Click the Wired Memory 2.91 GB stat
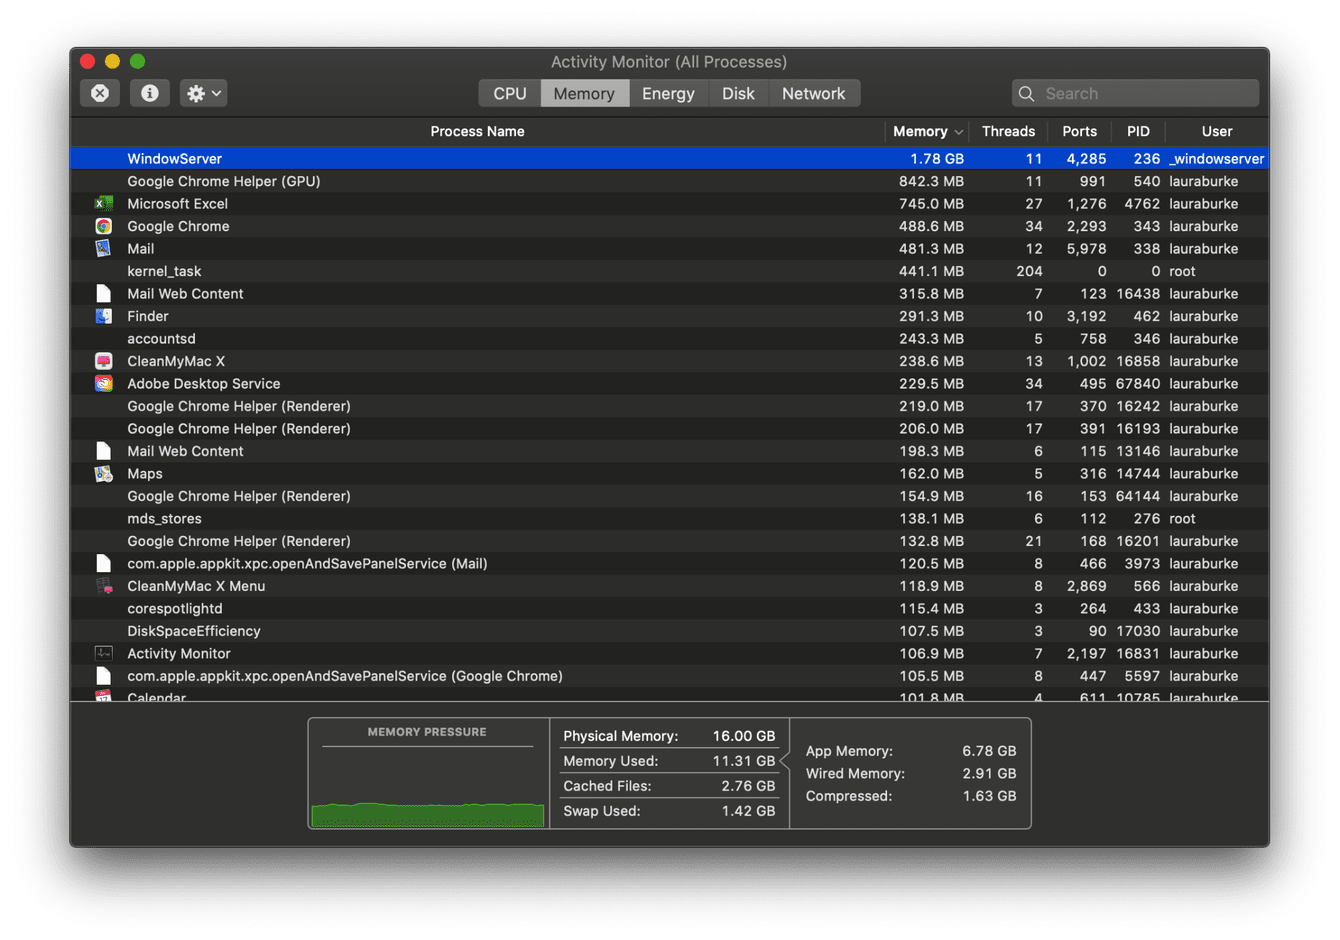 (911, 773)
